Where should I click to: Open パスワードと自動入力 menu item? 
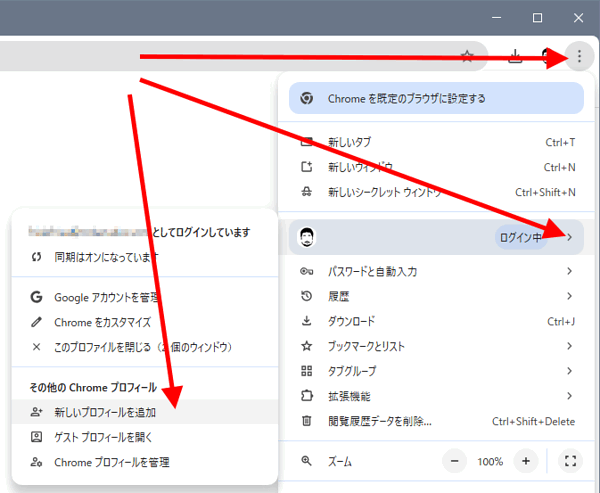pos(436,271)
